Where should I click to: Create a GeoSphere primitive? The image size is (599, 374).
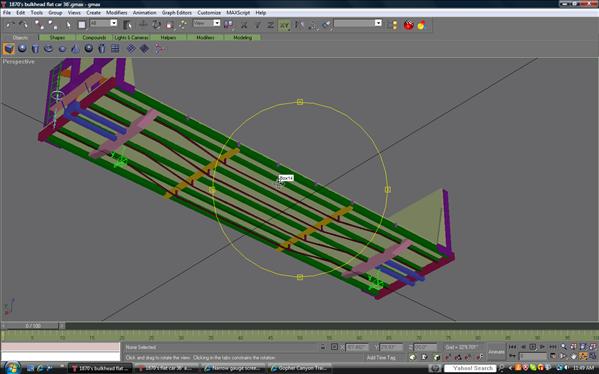click(89, 48)
